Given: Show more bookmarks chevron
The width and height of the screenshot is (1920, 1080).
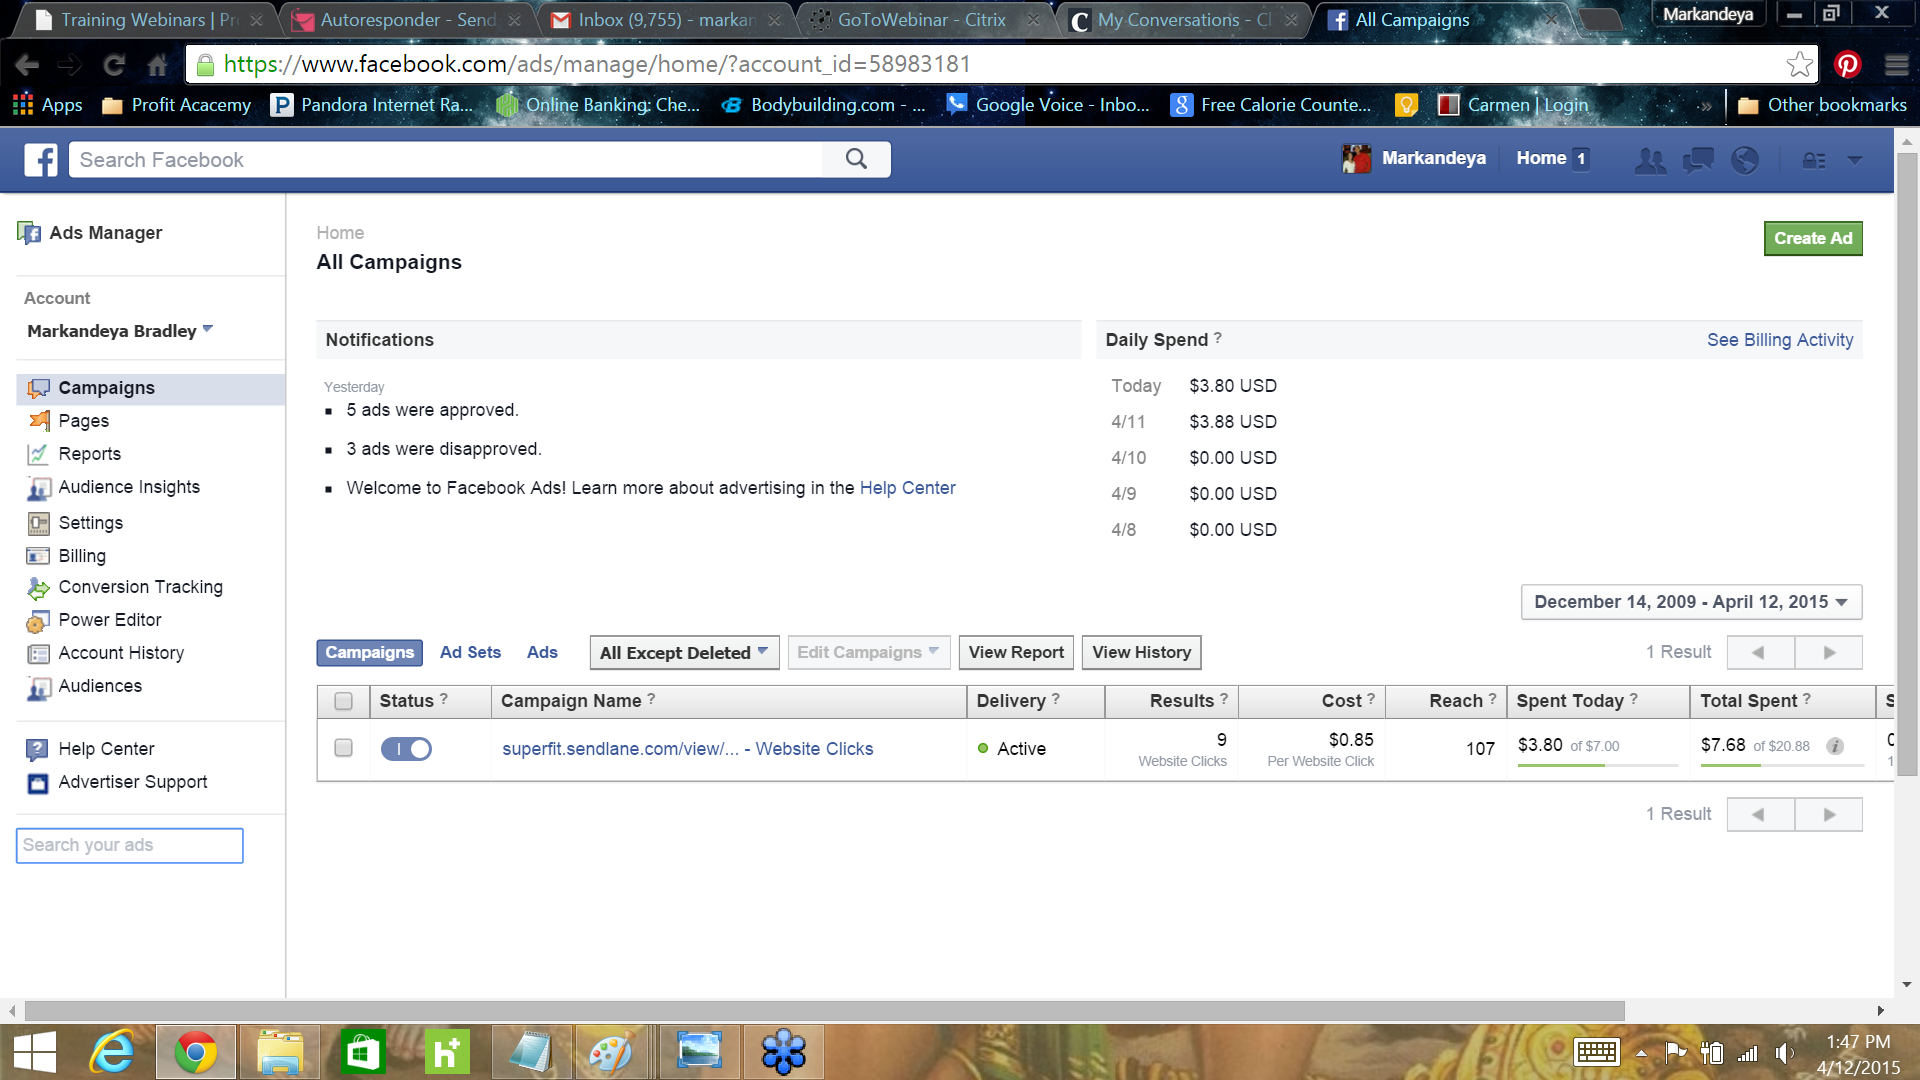Looking at the screenshot, I should click(x=1704, y=105).
